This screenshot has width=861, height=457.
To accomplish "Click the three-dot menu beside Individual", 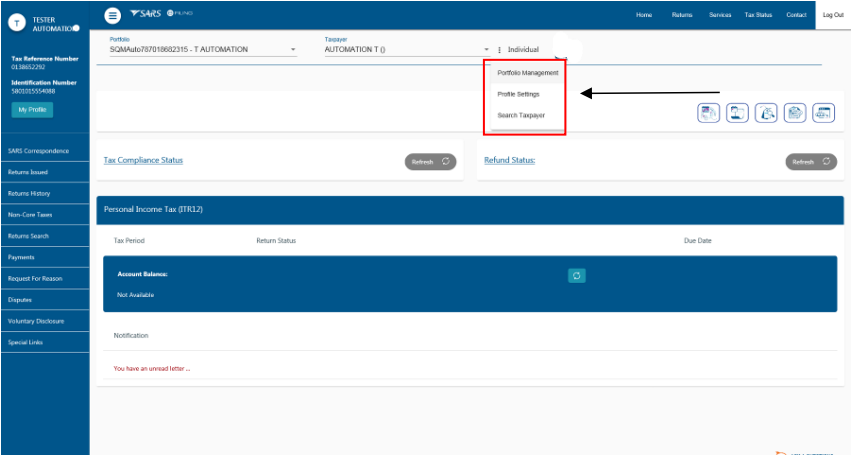I will click(499, 50).
